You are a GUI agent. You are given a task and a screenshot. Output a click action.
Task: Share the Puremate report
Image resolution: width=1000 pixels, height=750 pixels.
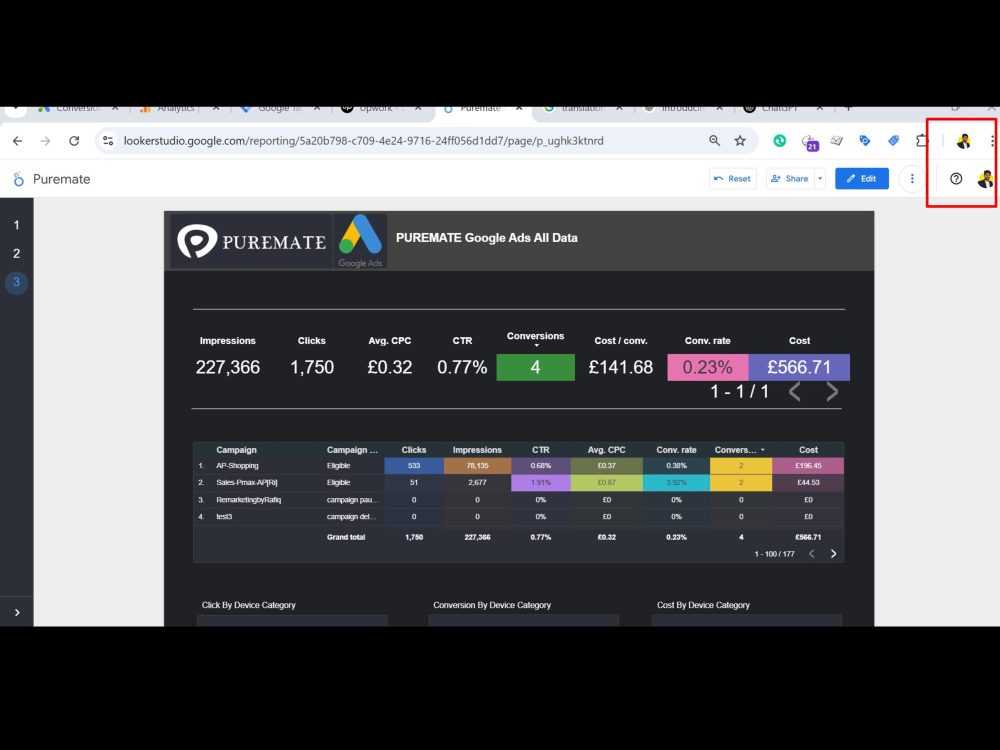click(790, 179)
